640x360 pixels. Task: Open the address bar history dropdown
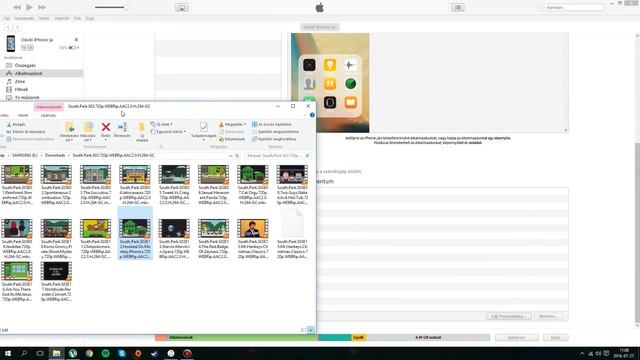coord(230,156)
